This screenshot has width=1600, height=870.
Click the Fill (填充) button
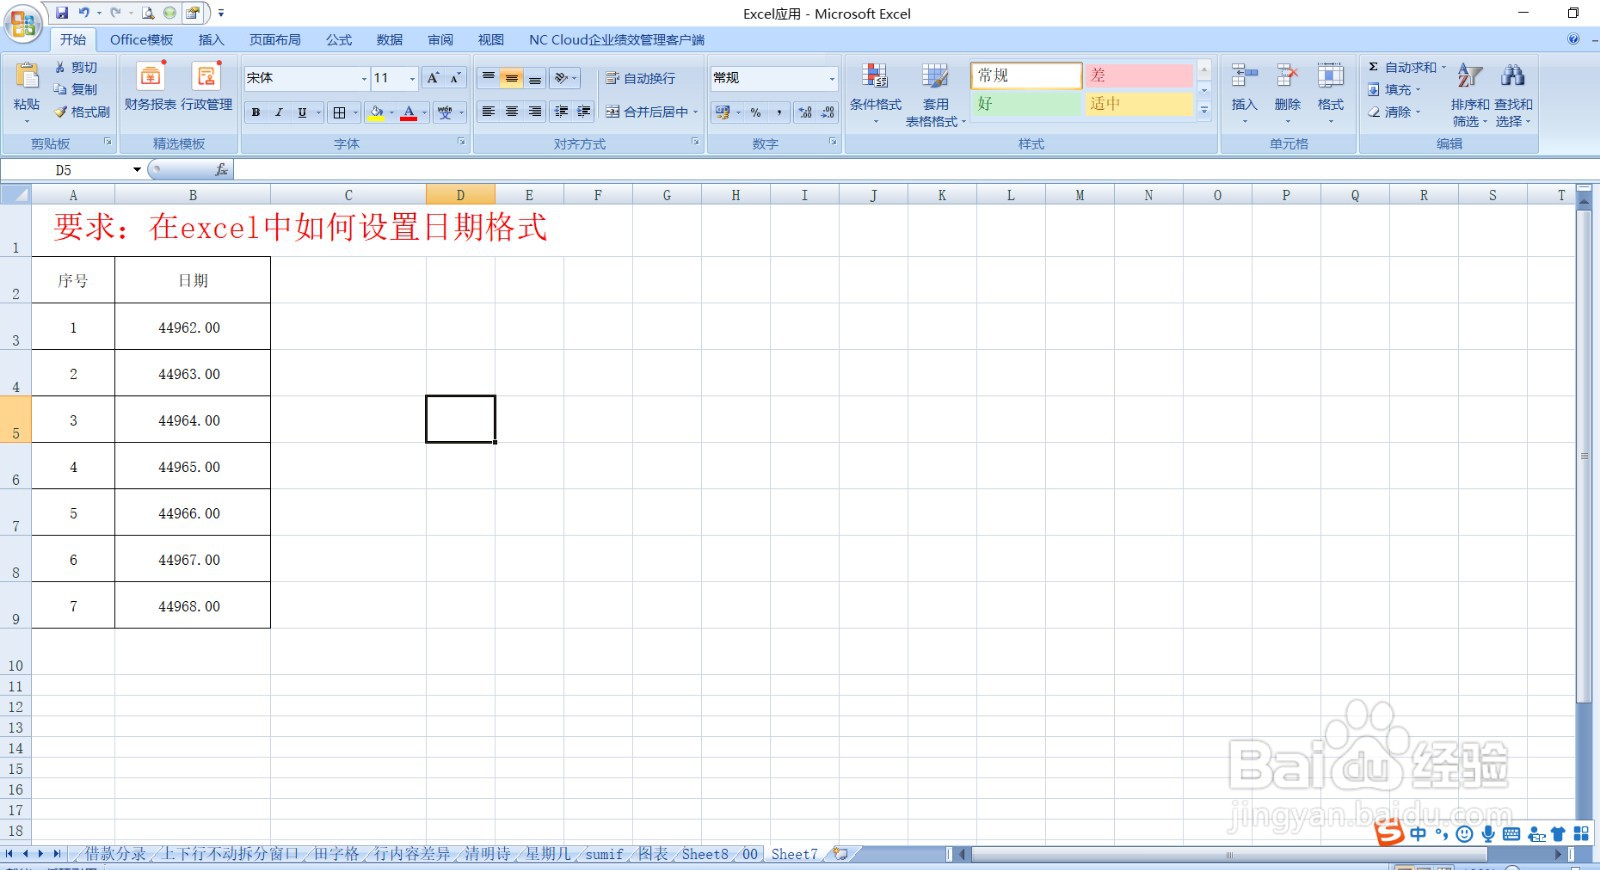pos(1394,89)
